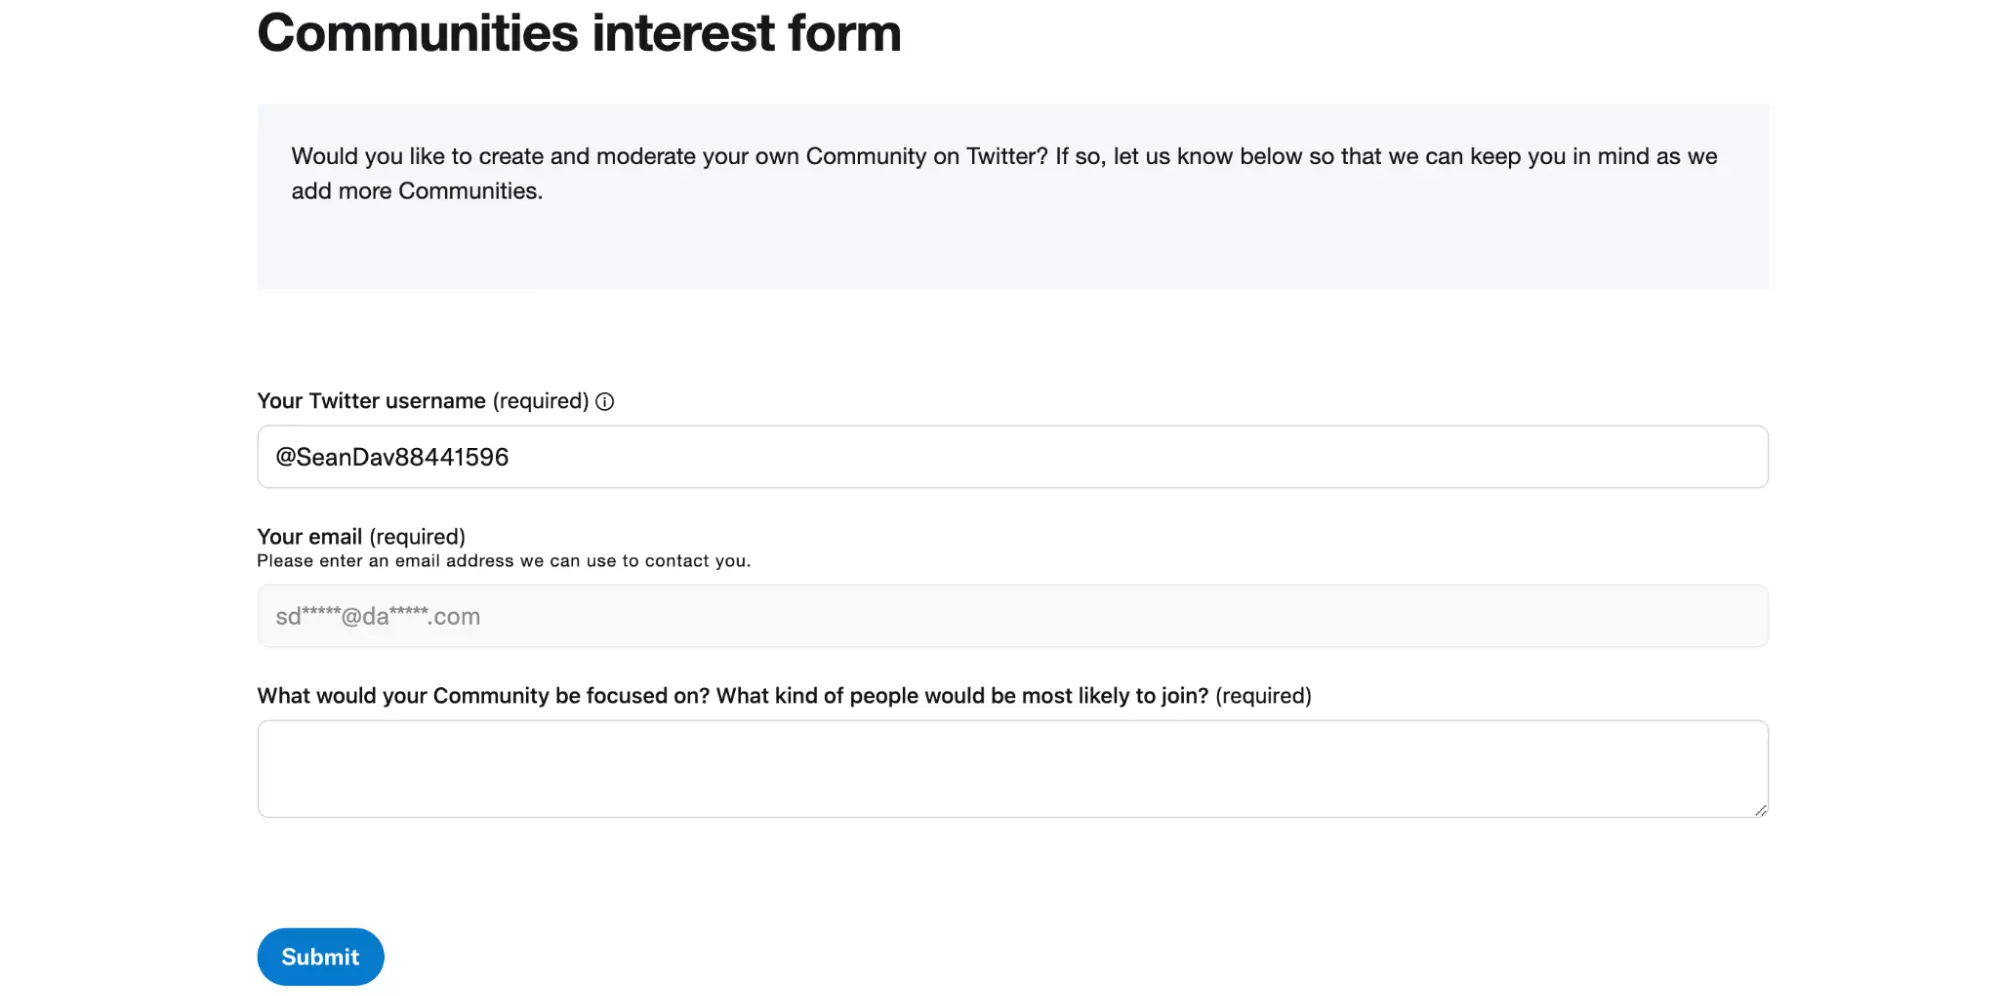The image size is (1999, 996).
Task: Submit the Communities interest form
Action: 320,956
